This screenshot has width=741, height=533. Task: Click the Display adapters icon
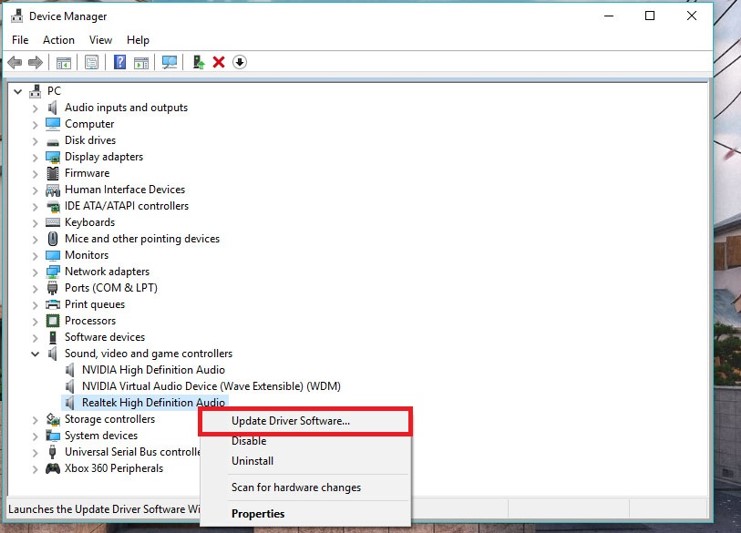click(52, 157)
